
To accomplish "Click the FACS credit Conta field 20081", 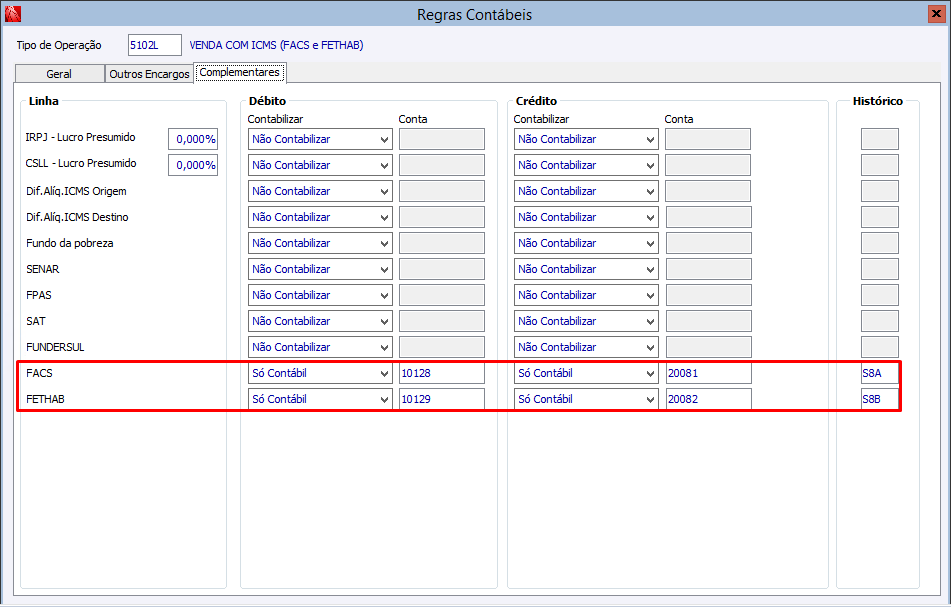I will [x=708, y=373].
